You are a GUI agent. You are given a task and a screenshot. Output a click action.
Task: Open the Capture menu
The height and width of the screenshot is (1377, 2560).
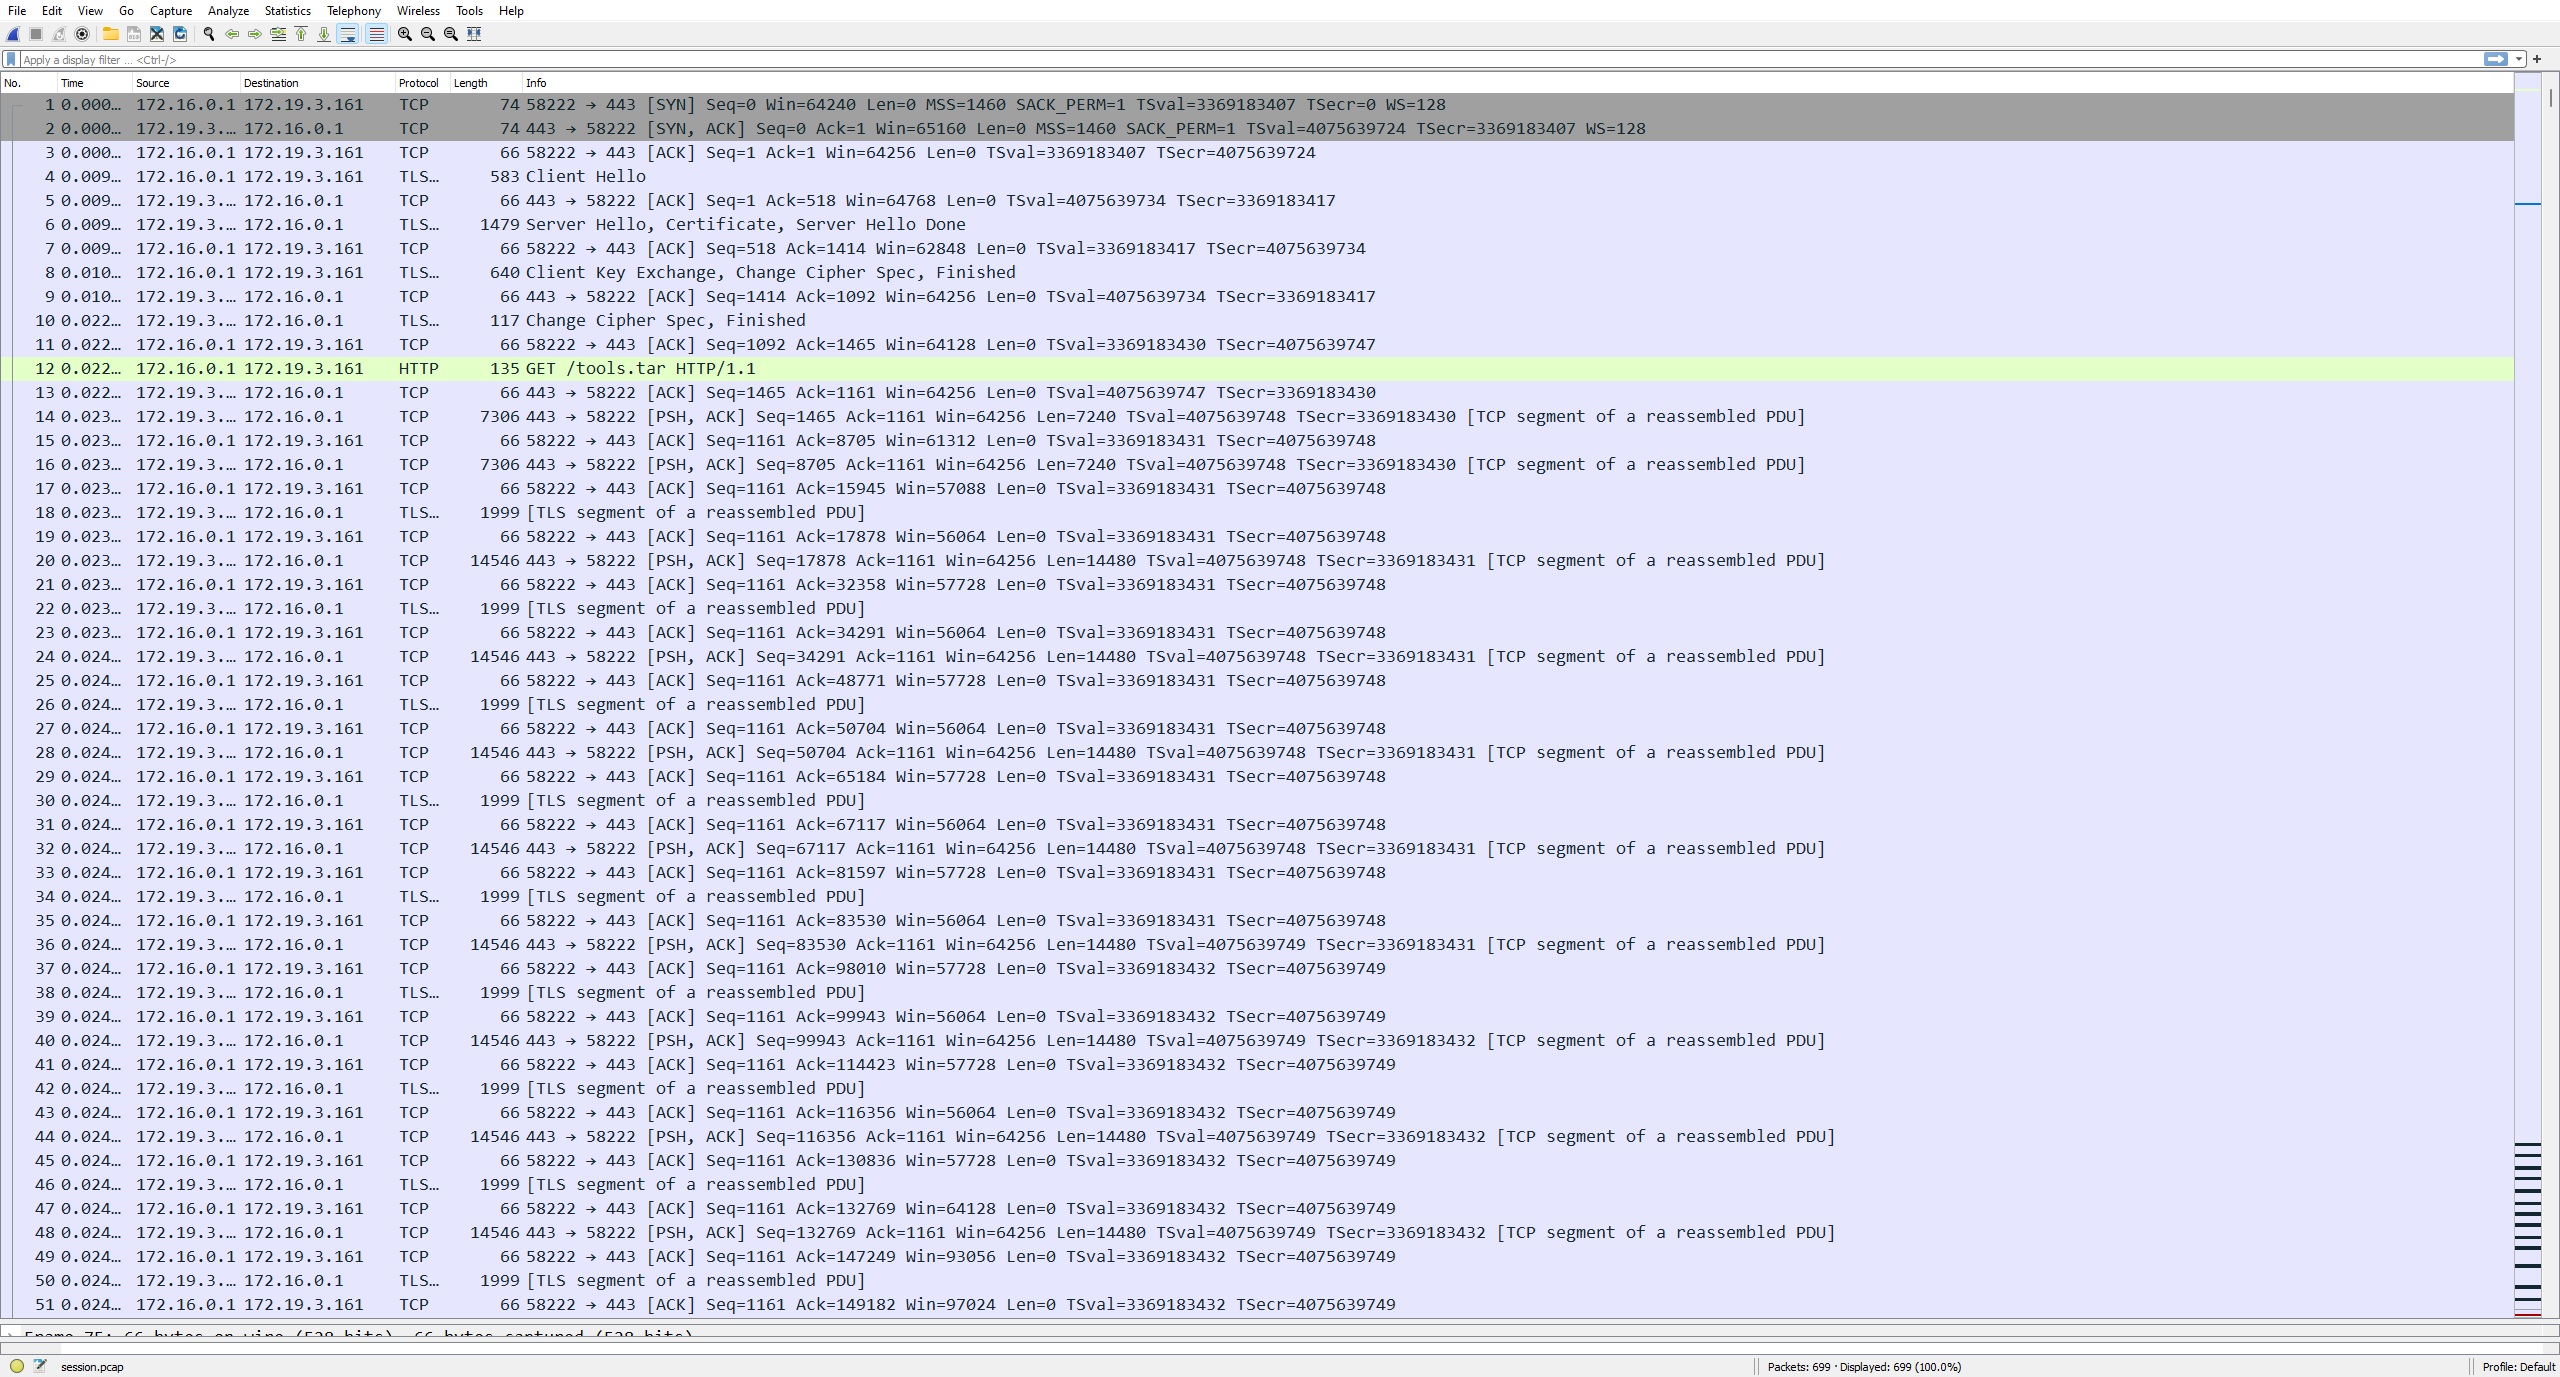(171, 11)
